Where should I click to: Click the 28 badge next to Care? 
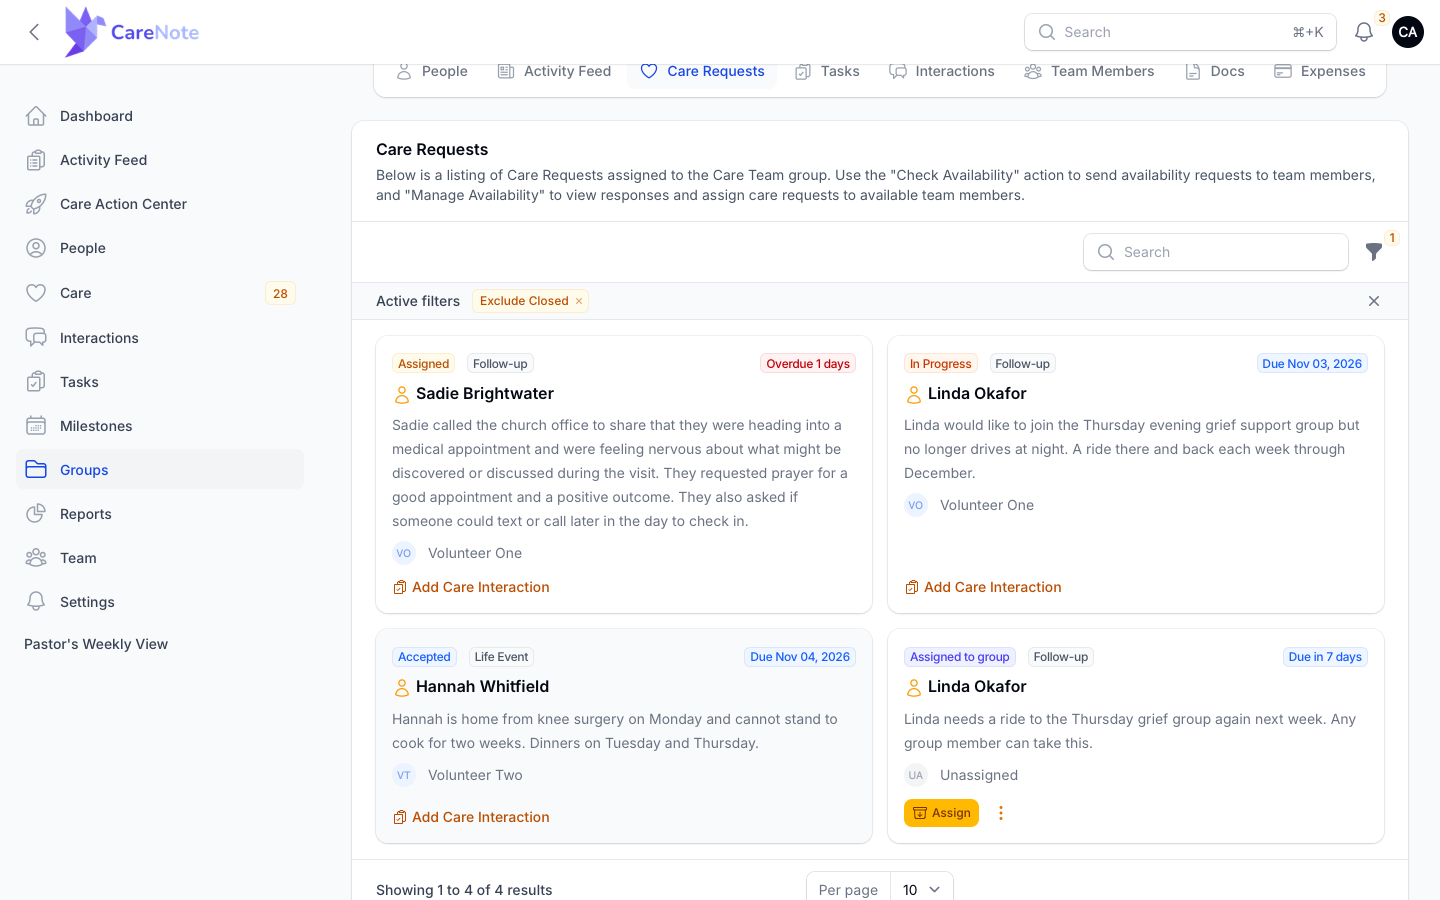coord(280,293)
